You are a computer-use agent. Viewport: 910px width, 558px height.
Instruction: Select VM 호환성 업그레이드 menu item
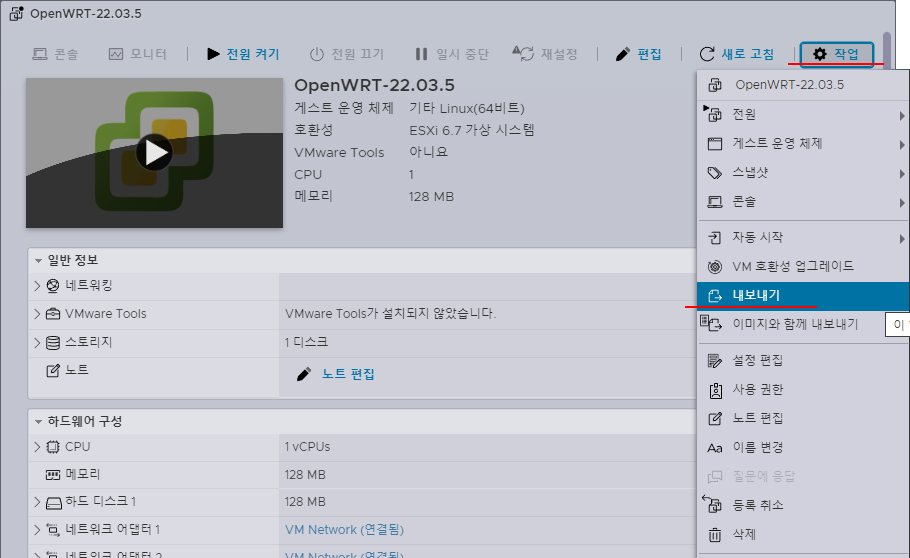click(x=803, y=267)
